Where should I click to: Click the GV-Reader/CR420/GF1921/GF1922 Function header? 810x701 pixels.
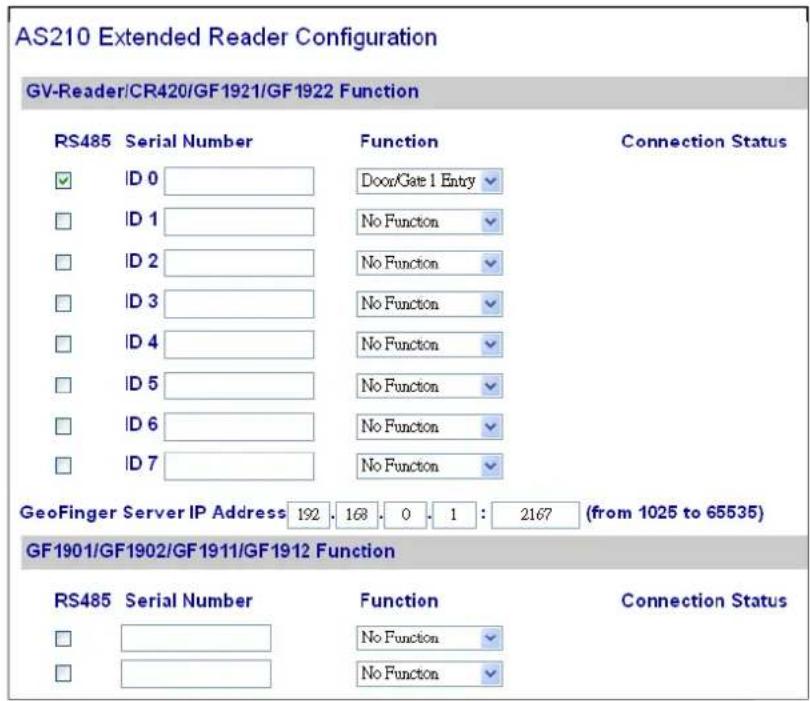pos(222,91)
